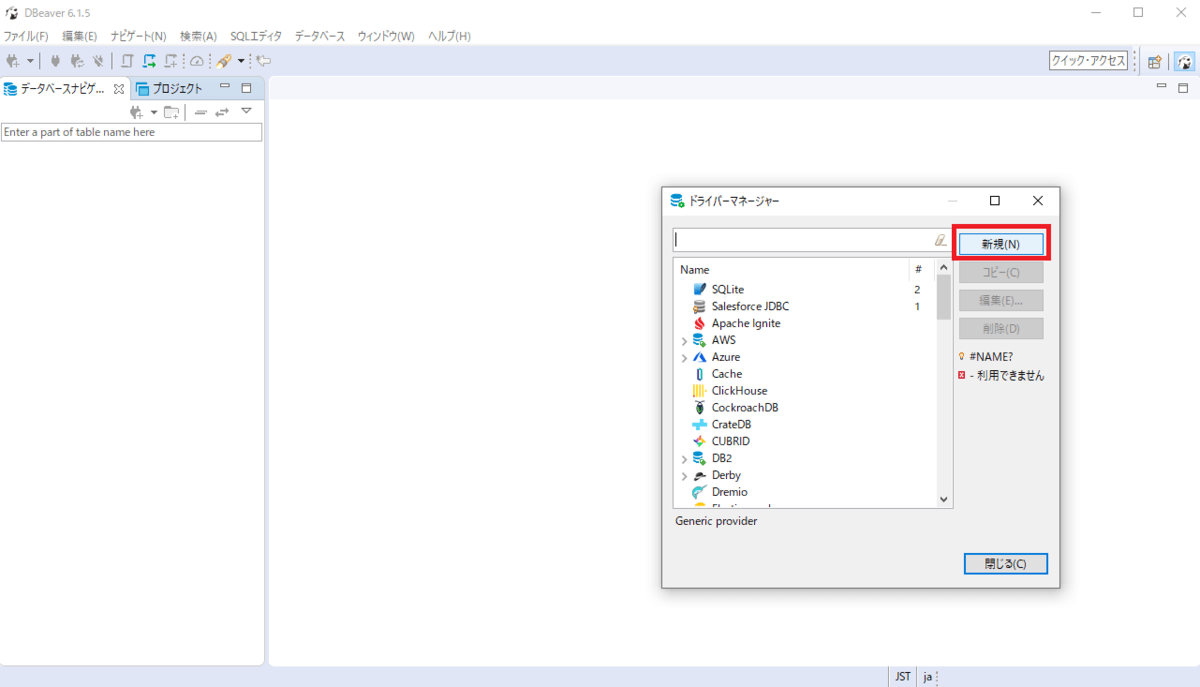The image size is (1200, 687).
Task: Expand the Derby driver group
Action: (684, 476)
